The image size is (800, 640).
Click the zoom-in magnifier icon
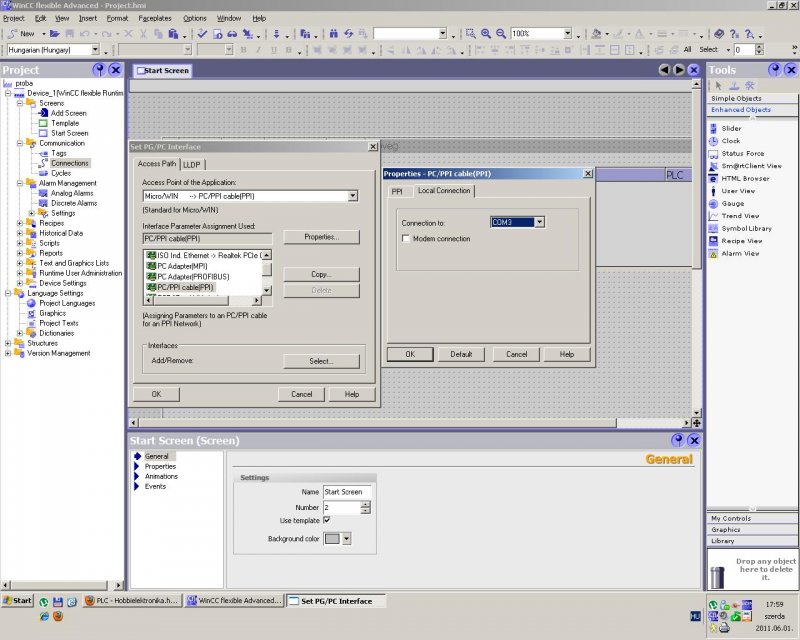point(486,34)
